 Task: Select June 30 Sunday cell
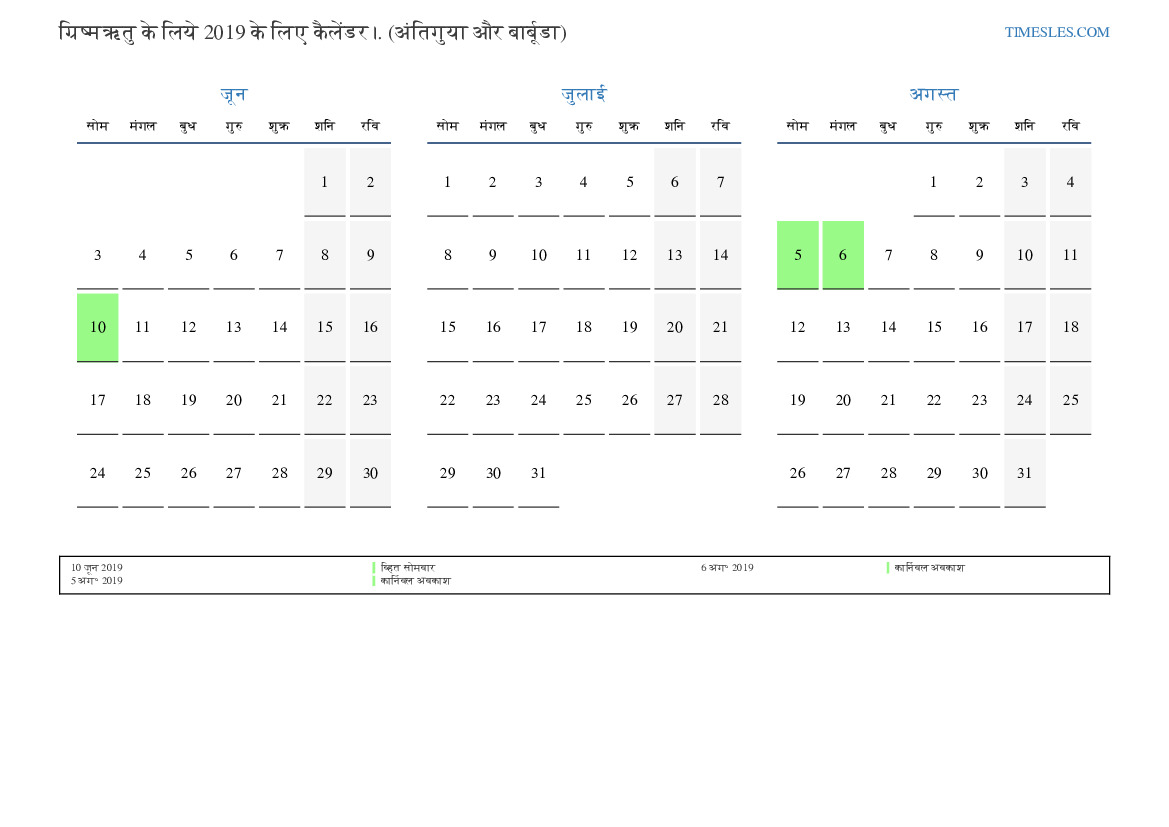370,473
